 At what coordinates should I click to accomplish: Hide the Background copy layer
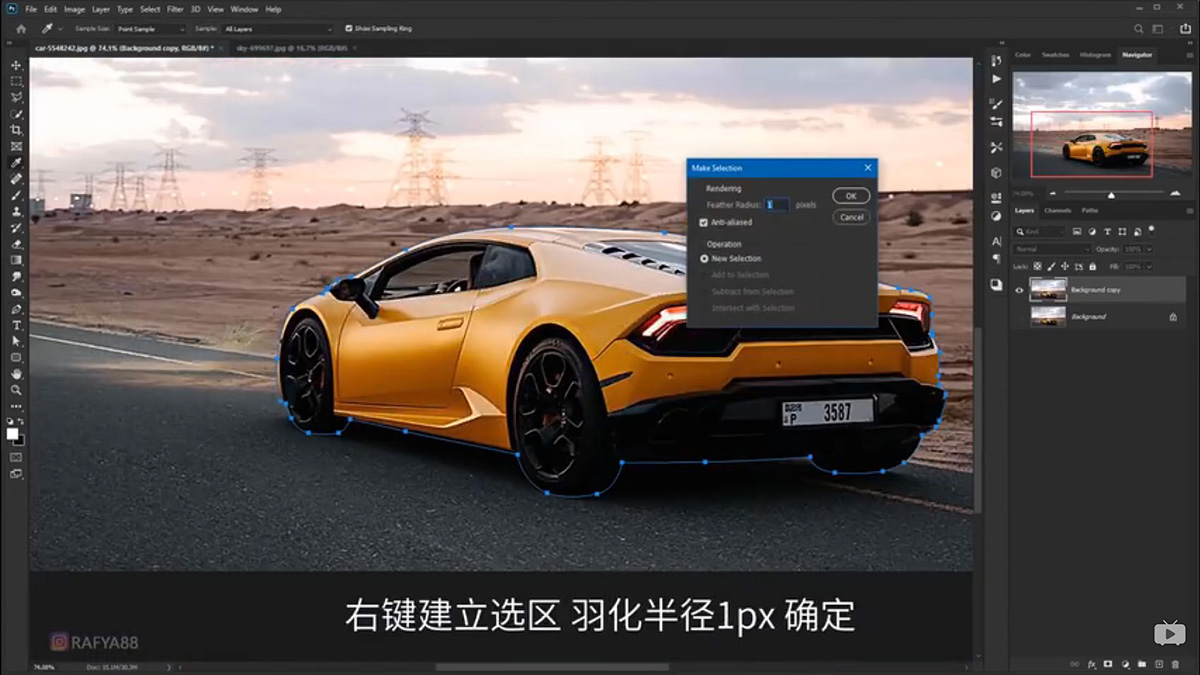click(1019, 290)
